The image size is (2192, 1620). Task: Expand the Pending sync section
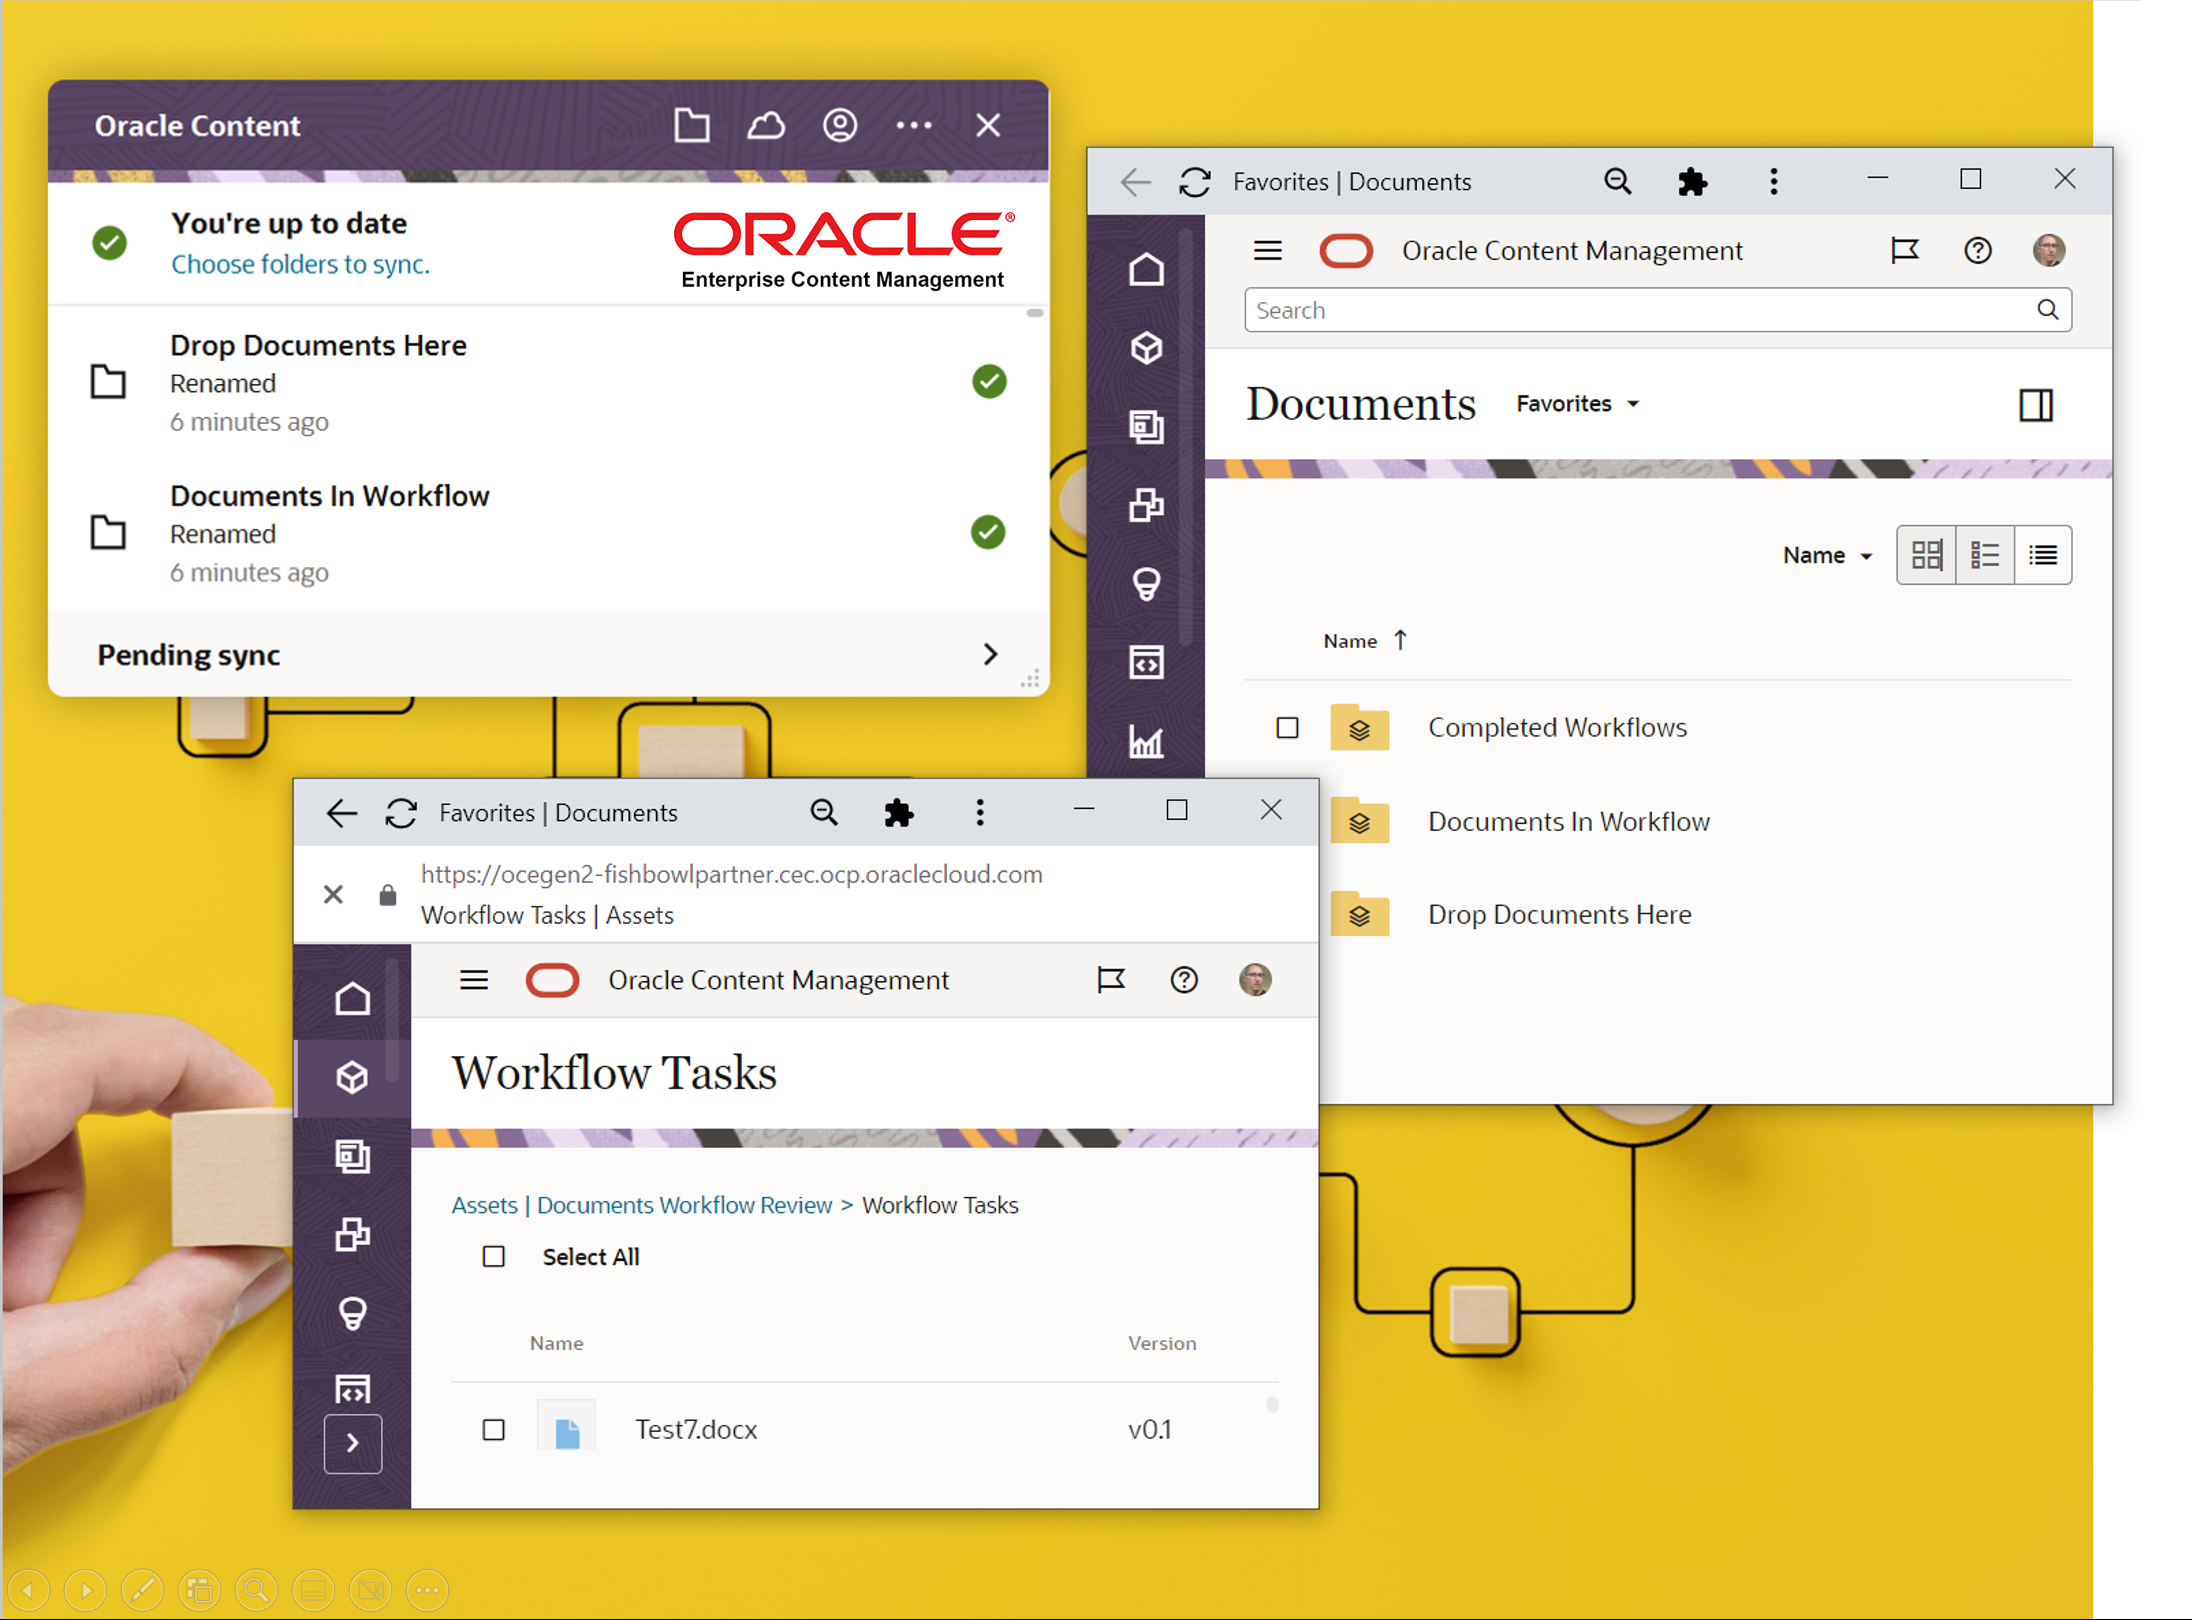coord(548,655)
